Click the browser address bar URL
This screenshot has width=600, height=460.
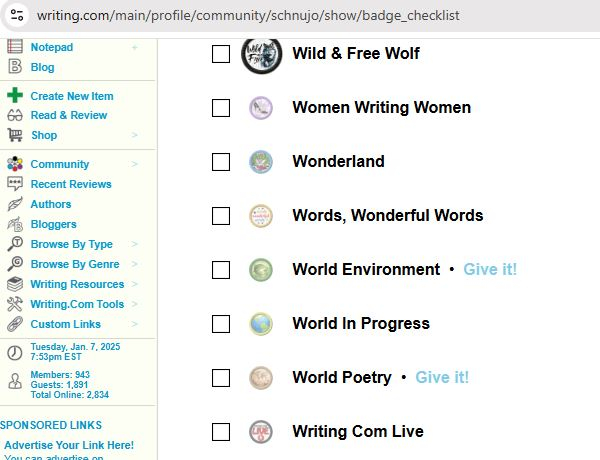click(x=248, y=15)
